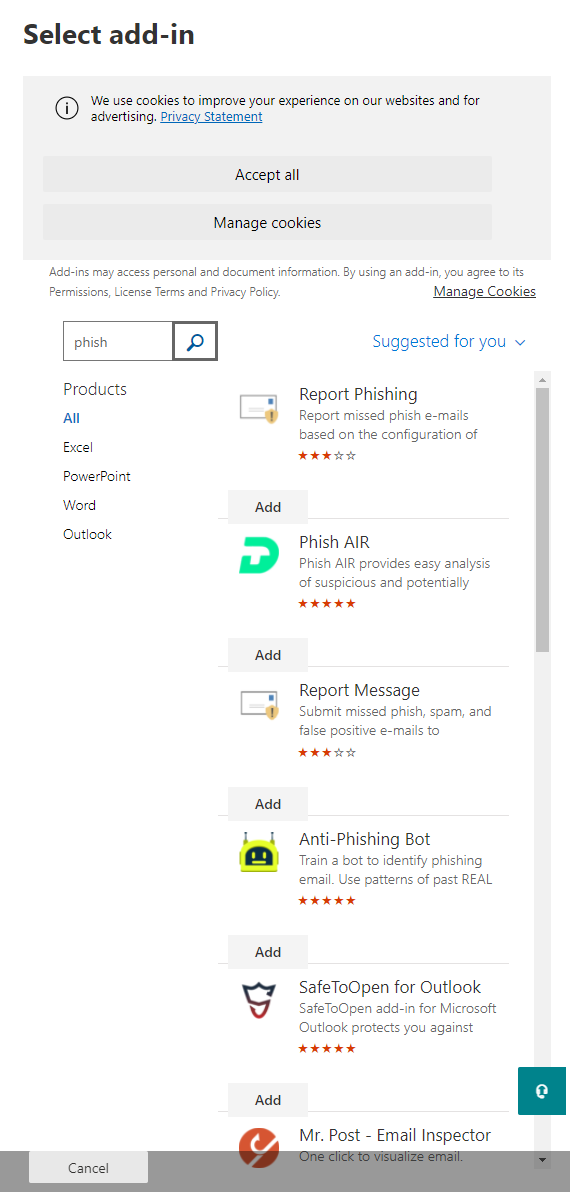Click the search field containing phish
The height and width of the screenshot is (1192, 570).
pyautogui.click(x=119, y=341)
